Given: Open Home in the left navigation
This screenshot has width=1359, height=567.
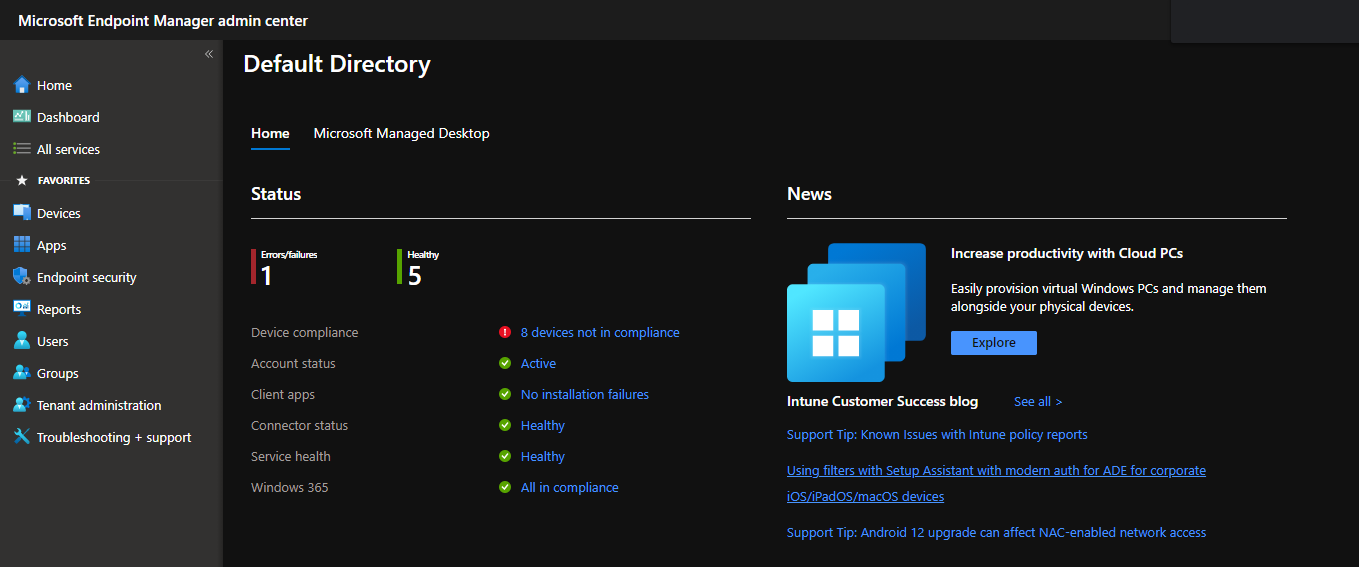Looking at the screenshot, I should pos(111,85).
